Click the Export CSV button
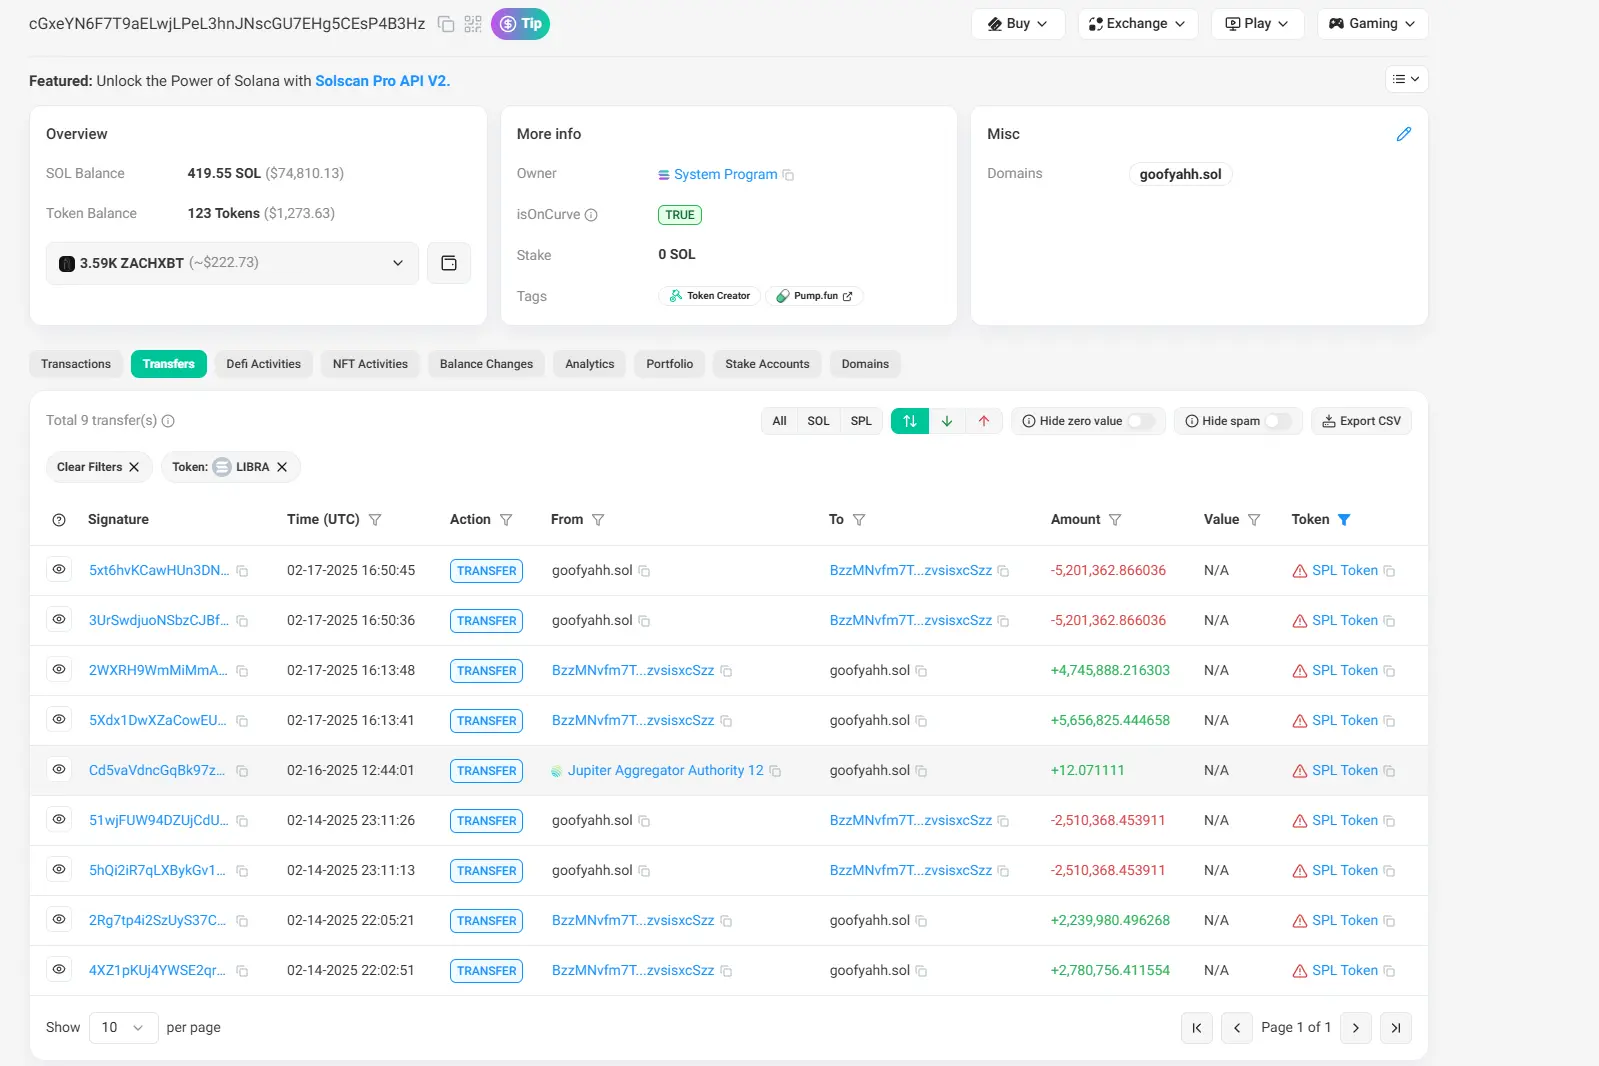This screenshot has height=1066, width=1599. point(1361,421)
